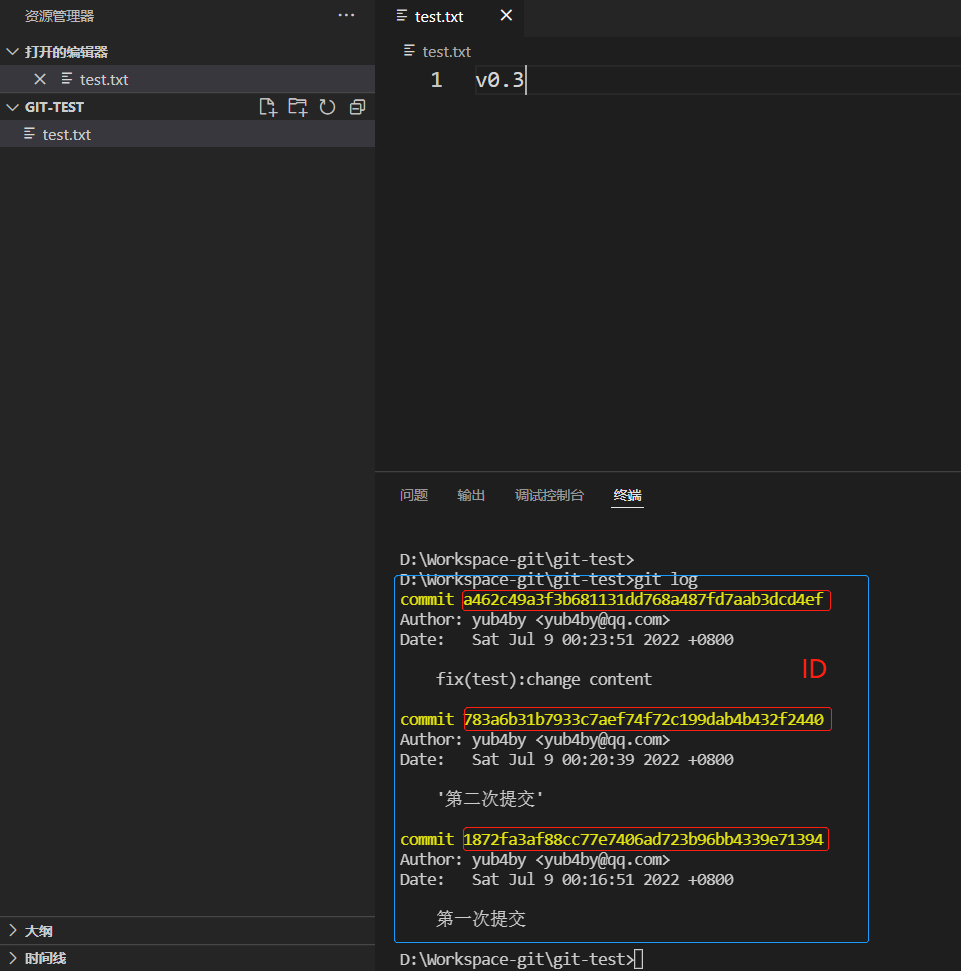Select the 终端 terminal tab
Image resolution: width=961 pixels, height=971 pixels.
627,495
